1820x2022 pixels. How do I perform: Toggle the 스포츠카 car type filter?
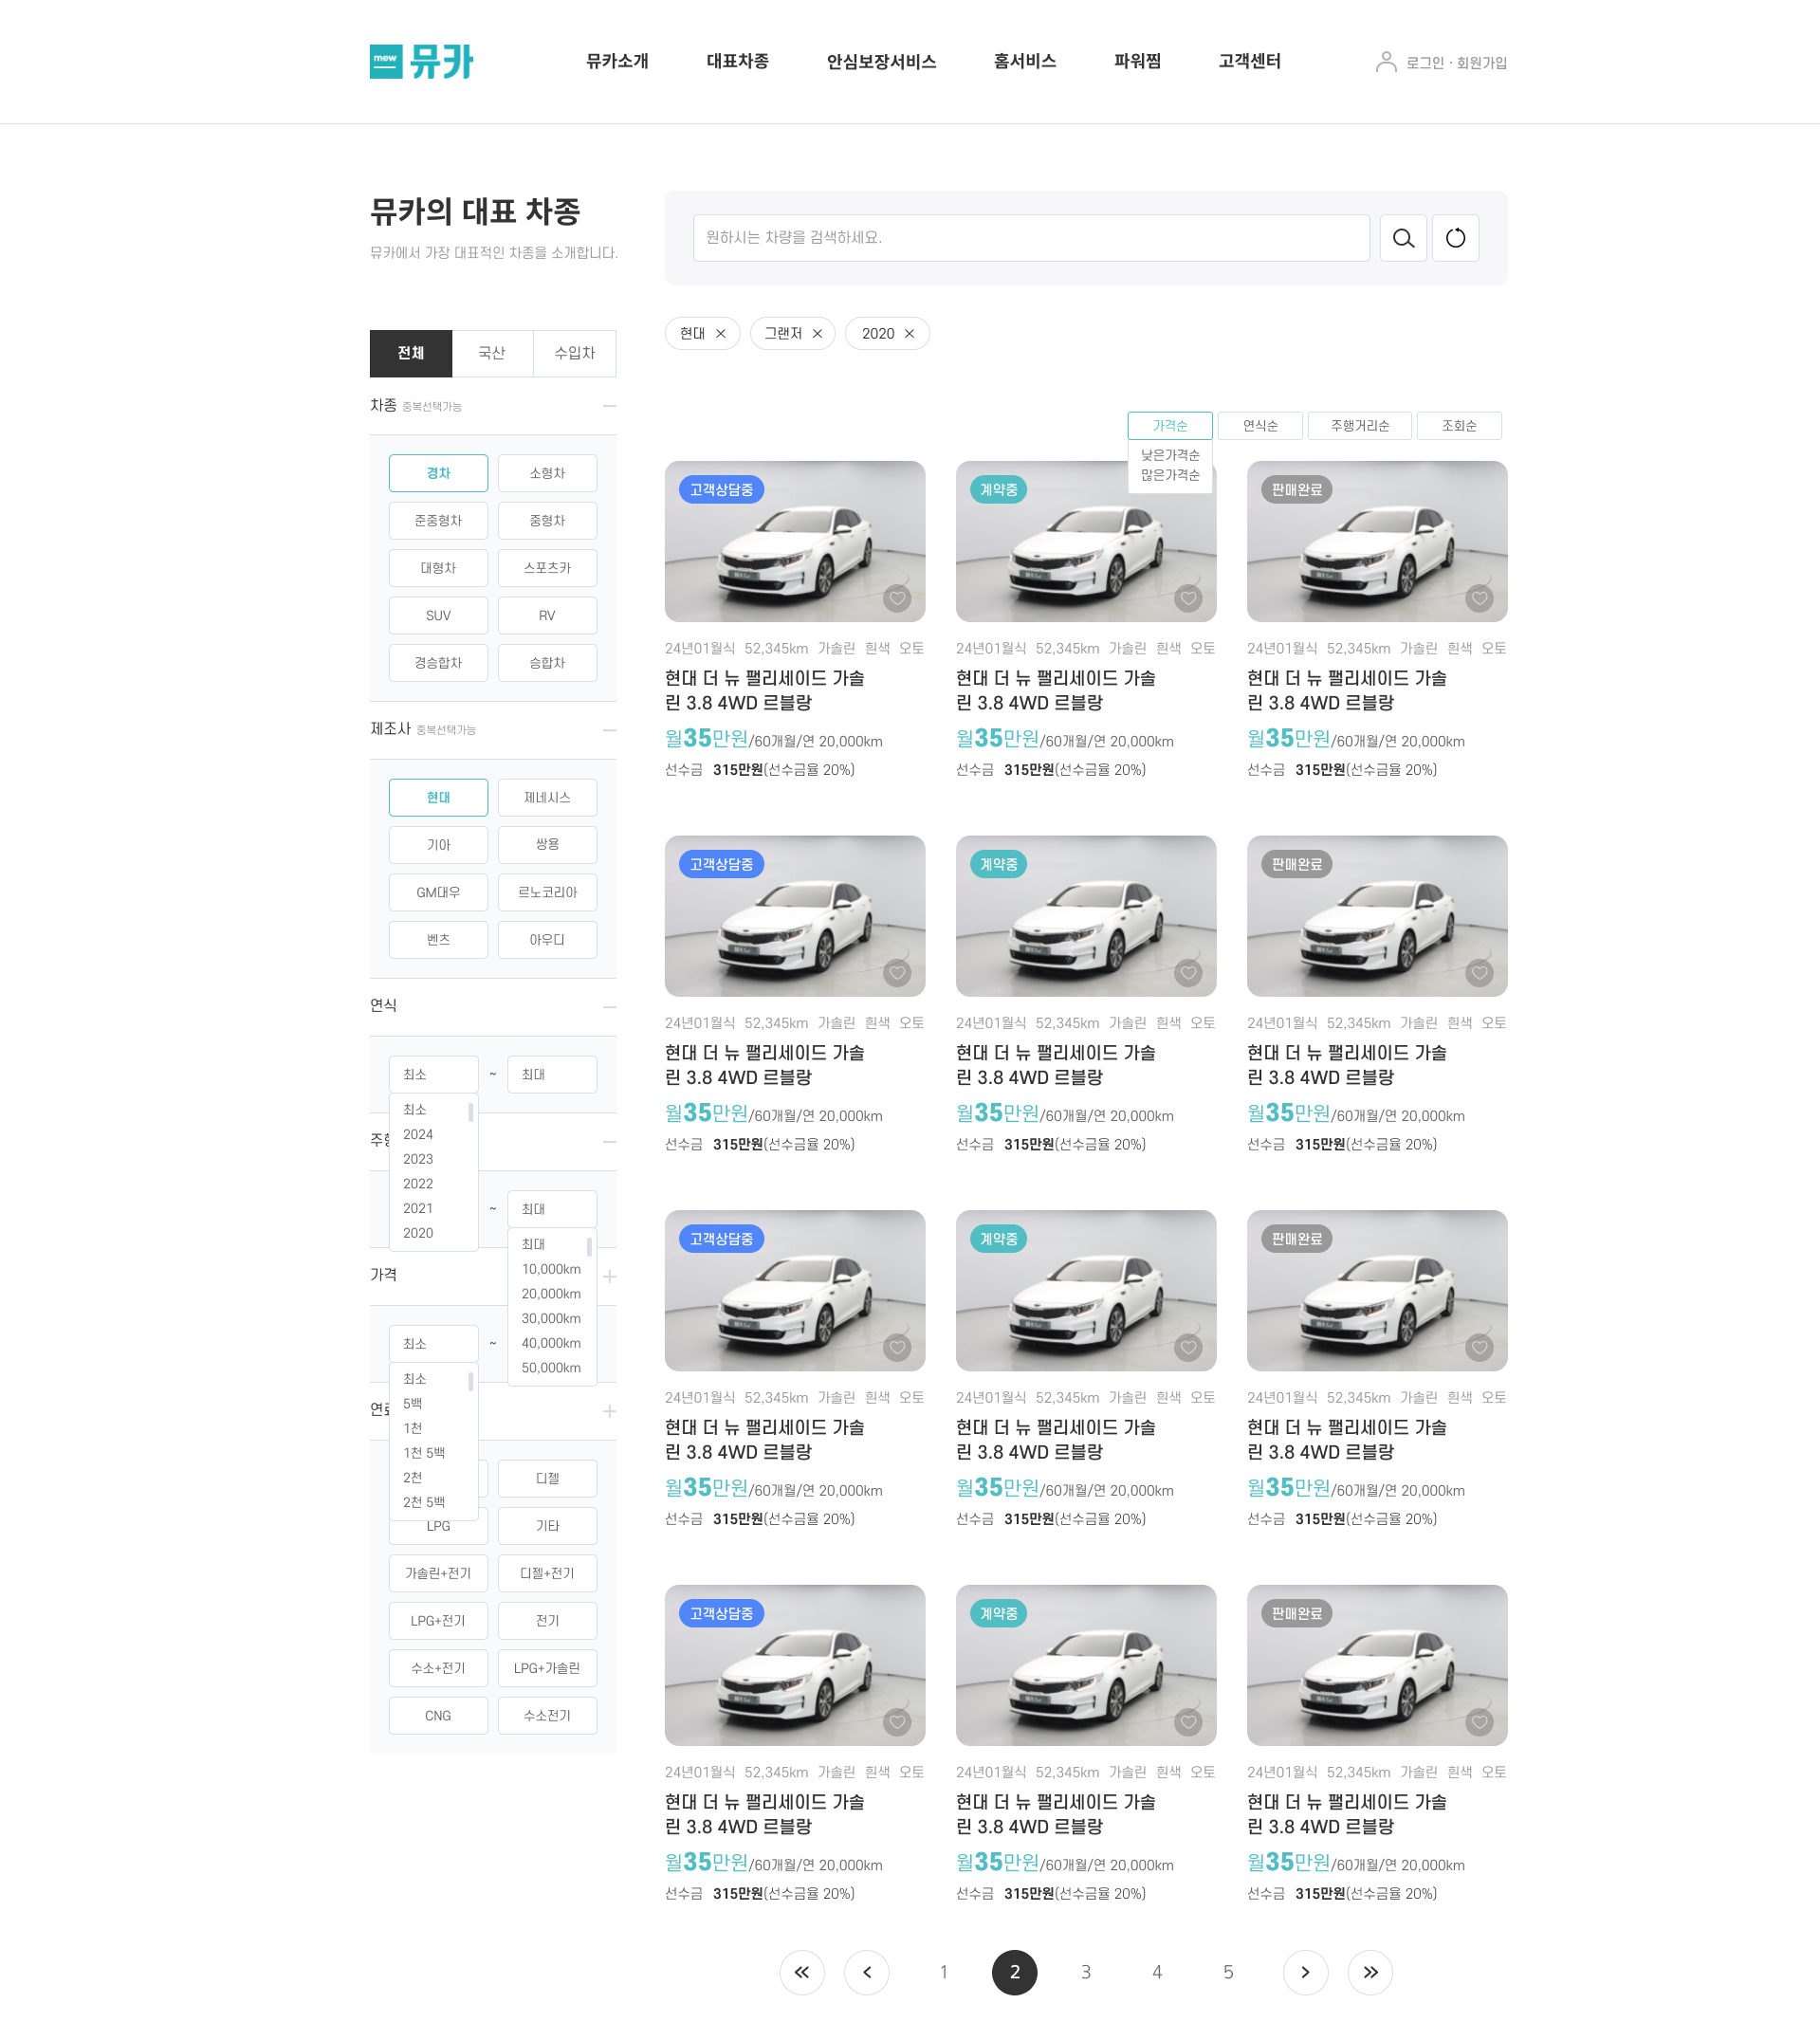pos(547,568)
